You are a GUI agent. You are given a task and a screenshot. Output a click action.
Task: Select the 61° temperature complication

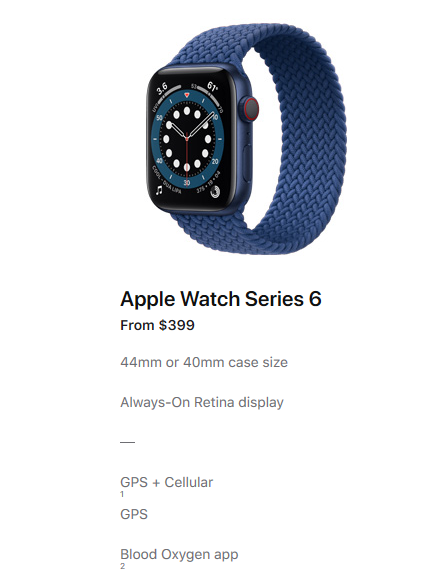212,87
